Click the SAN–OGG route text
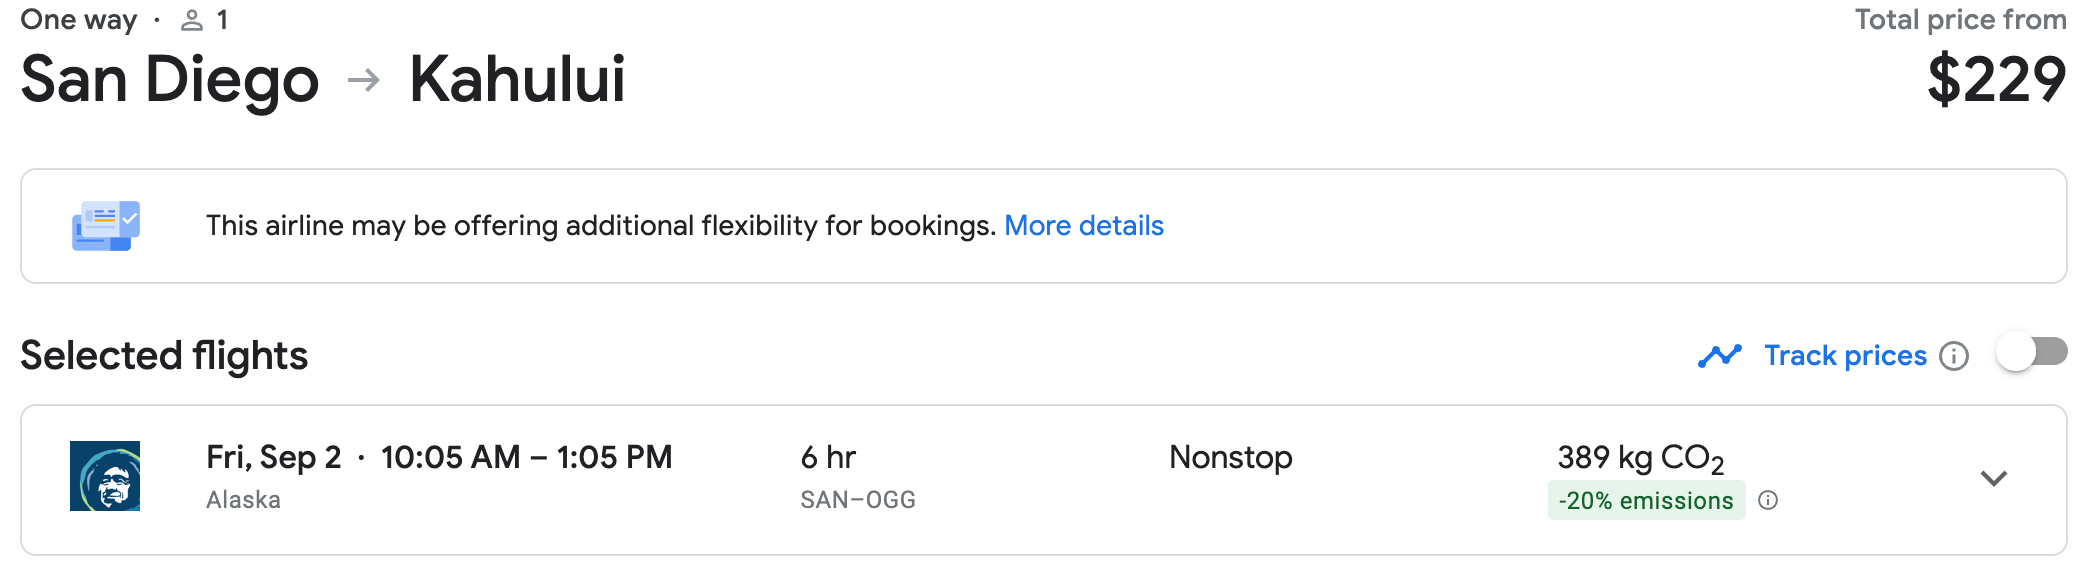 [858, 500]
